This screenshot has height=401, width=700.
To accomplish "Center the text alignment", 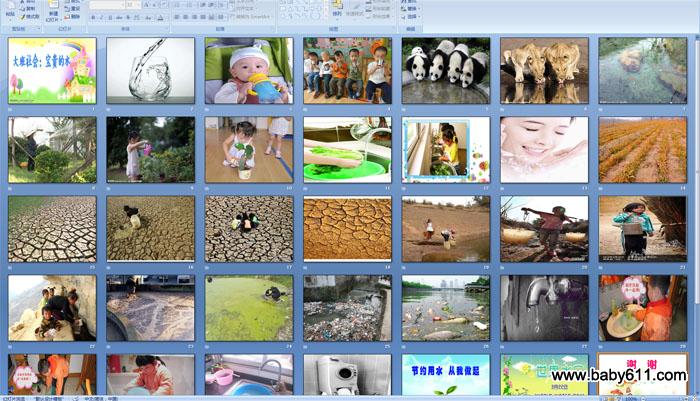I will (185, 17).
